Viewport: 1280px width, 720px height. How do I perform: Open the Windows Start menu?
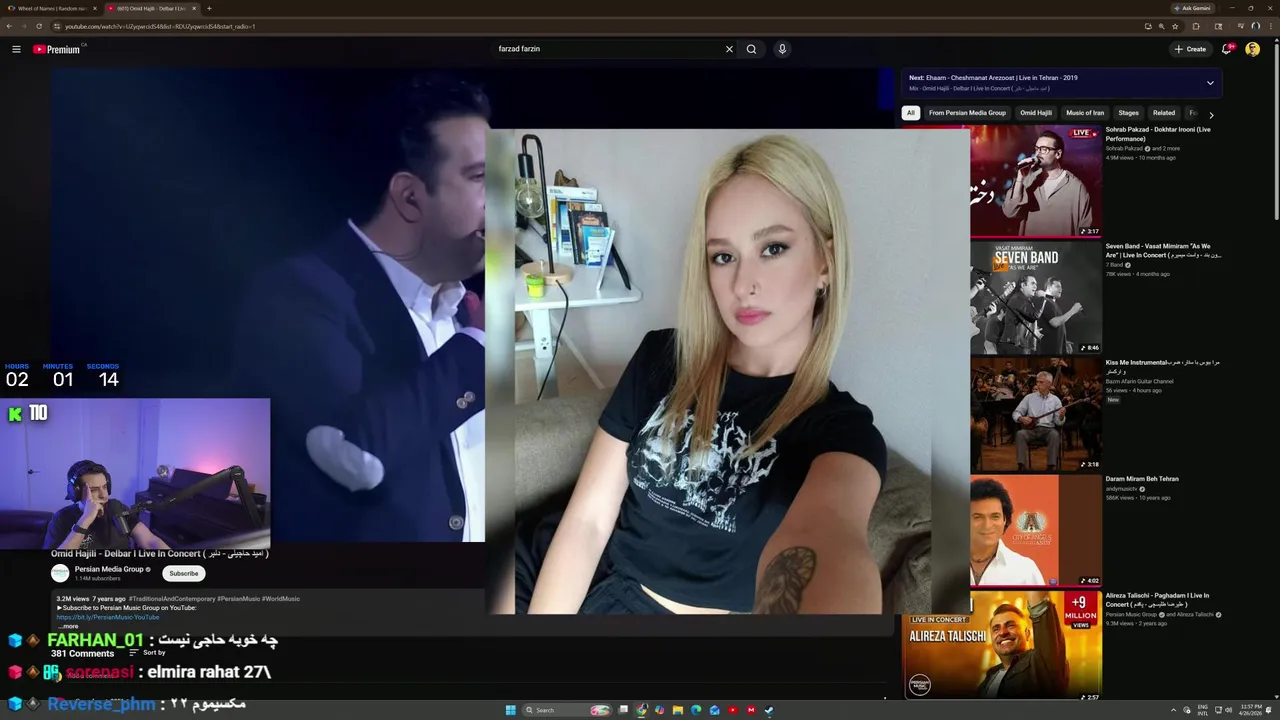510,710
